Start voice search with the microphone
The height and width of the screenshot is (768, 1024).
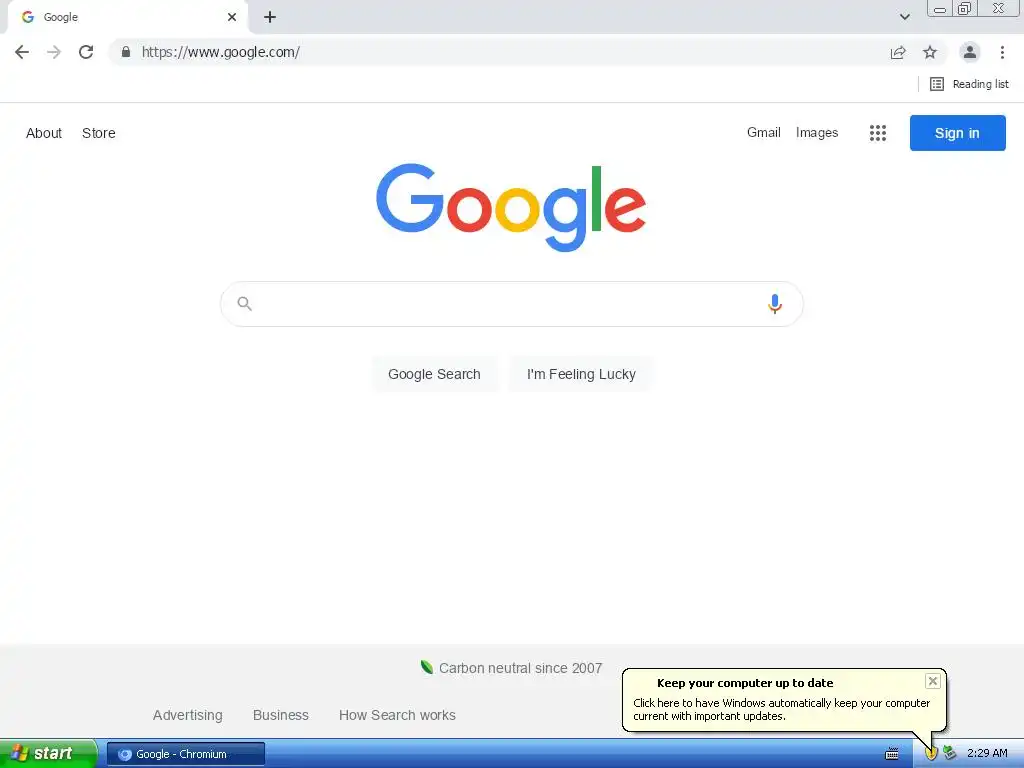click(775, 304)
